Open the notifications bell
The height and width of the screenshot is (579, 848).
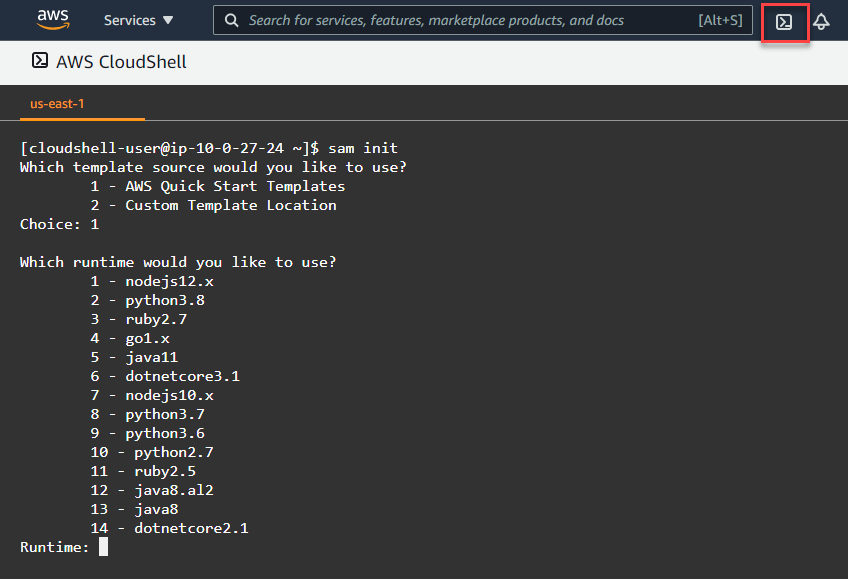coord(821,20)
